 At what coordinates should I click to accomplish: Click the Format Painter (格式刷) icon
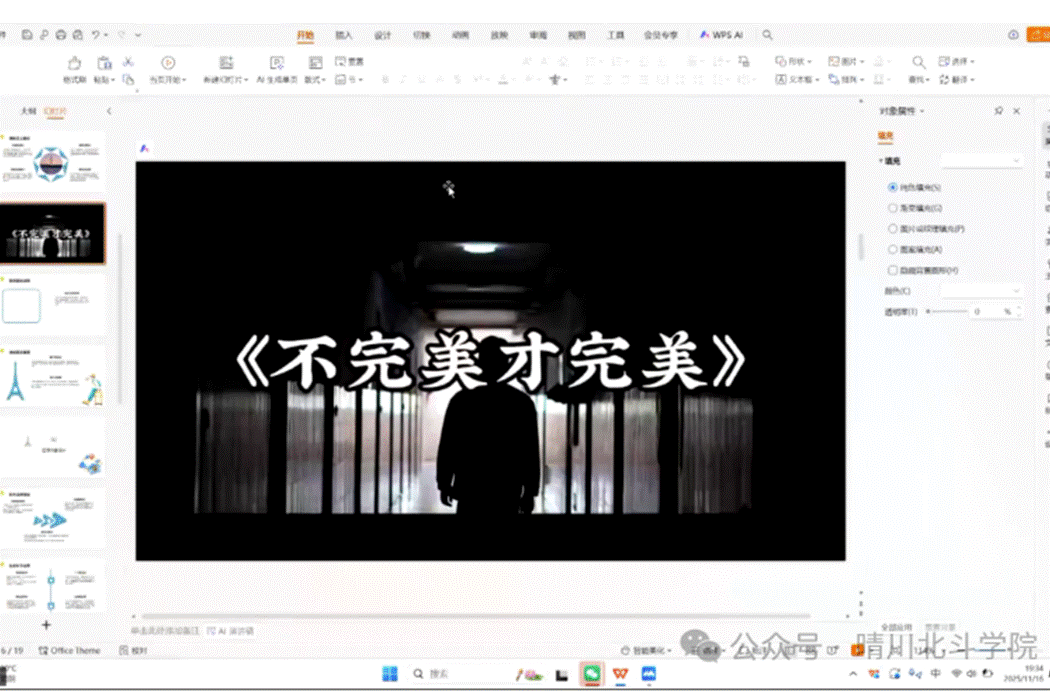coord(74,64)
